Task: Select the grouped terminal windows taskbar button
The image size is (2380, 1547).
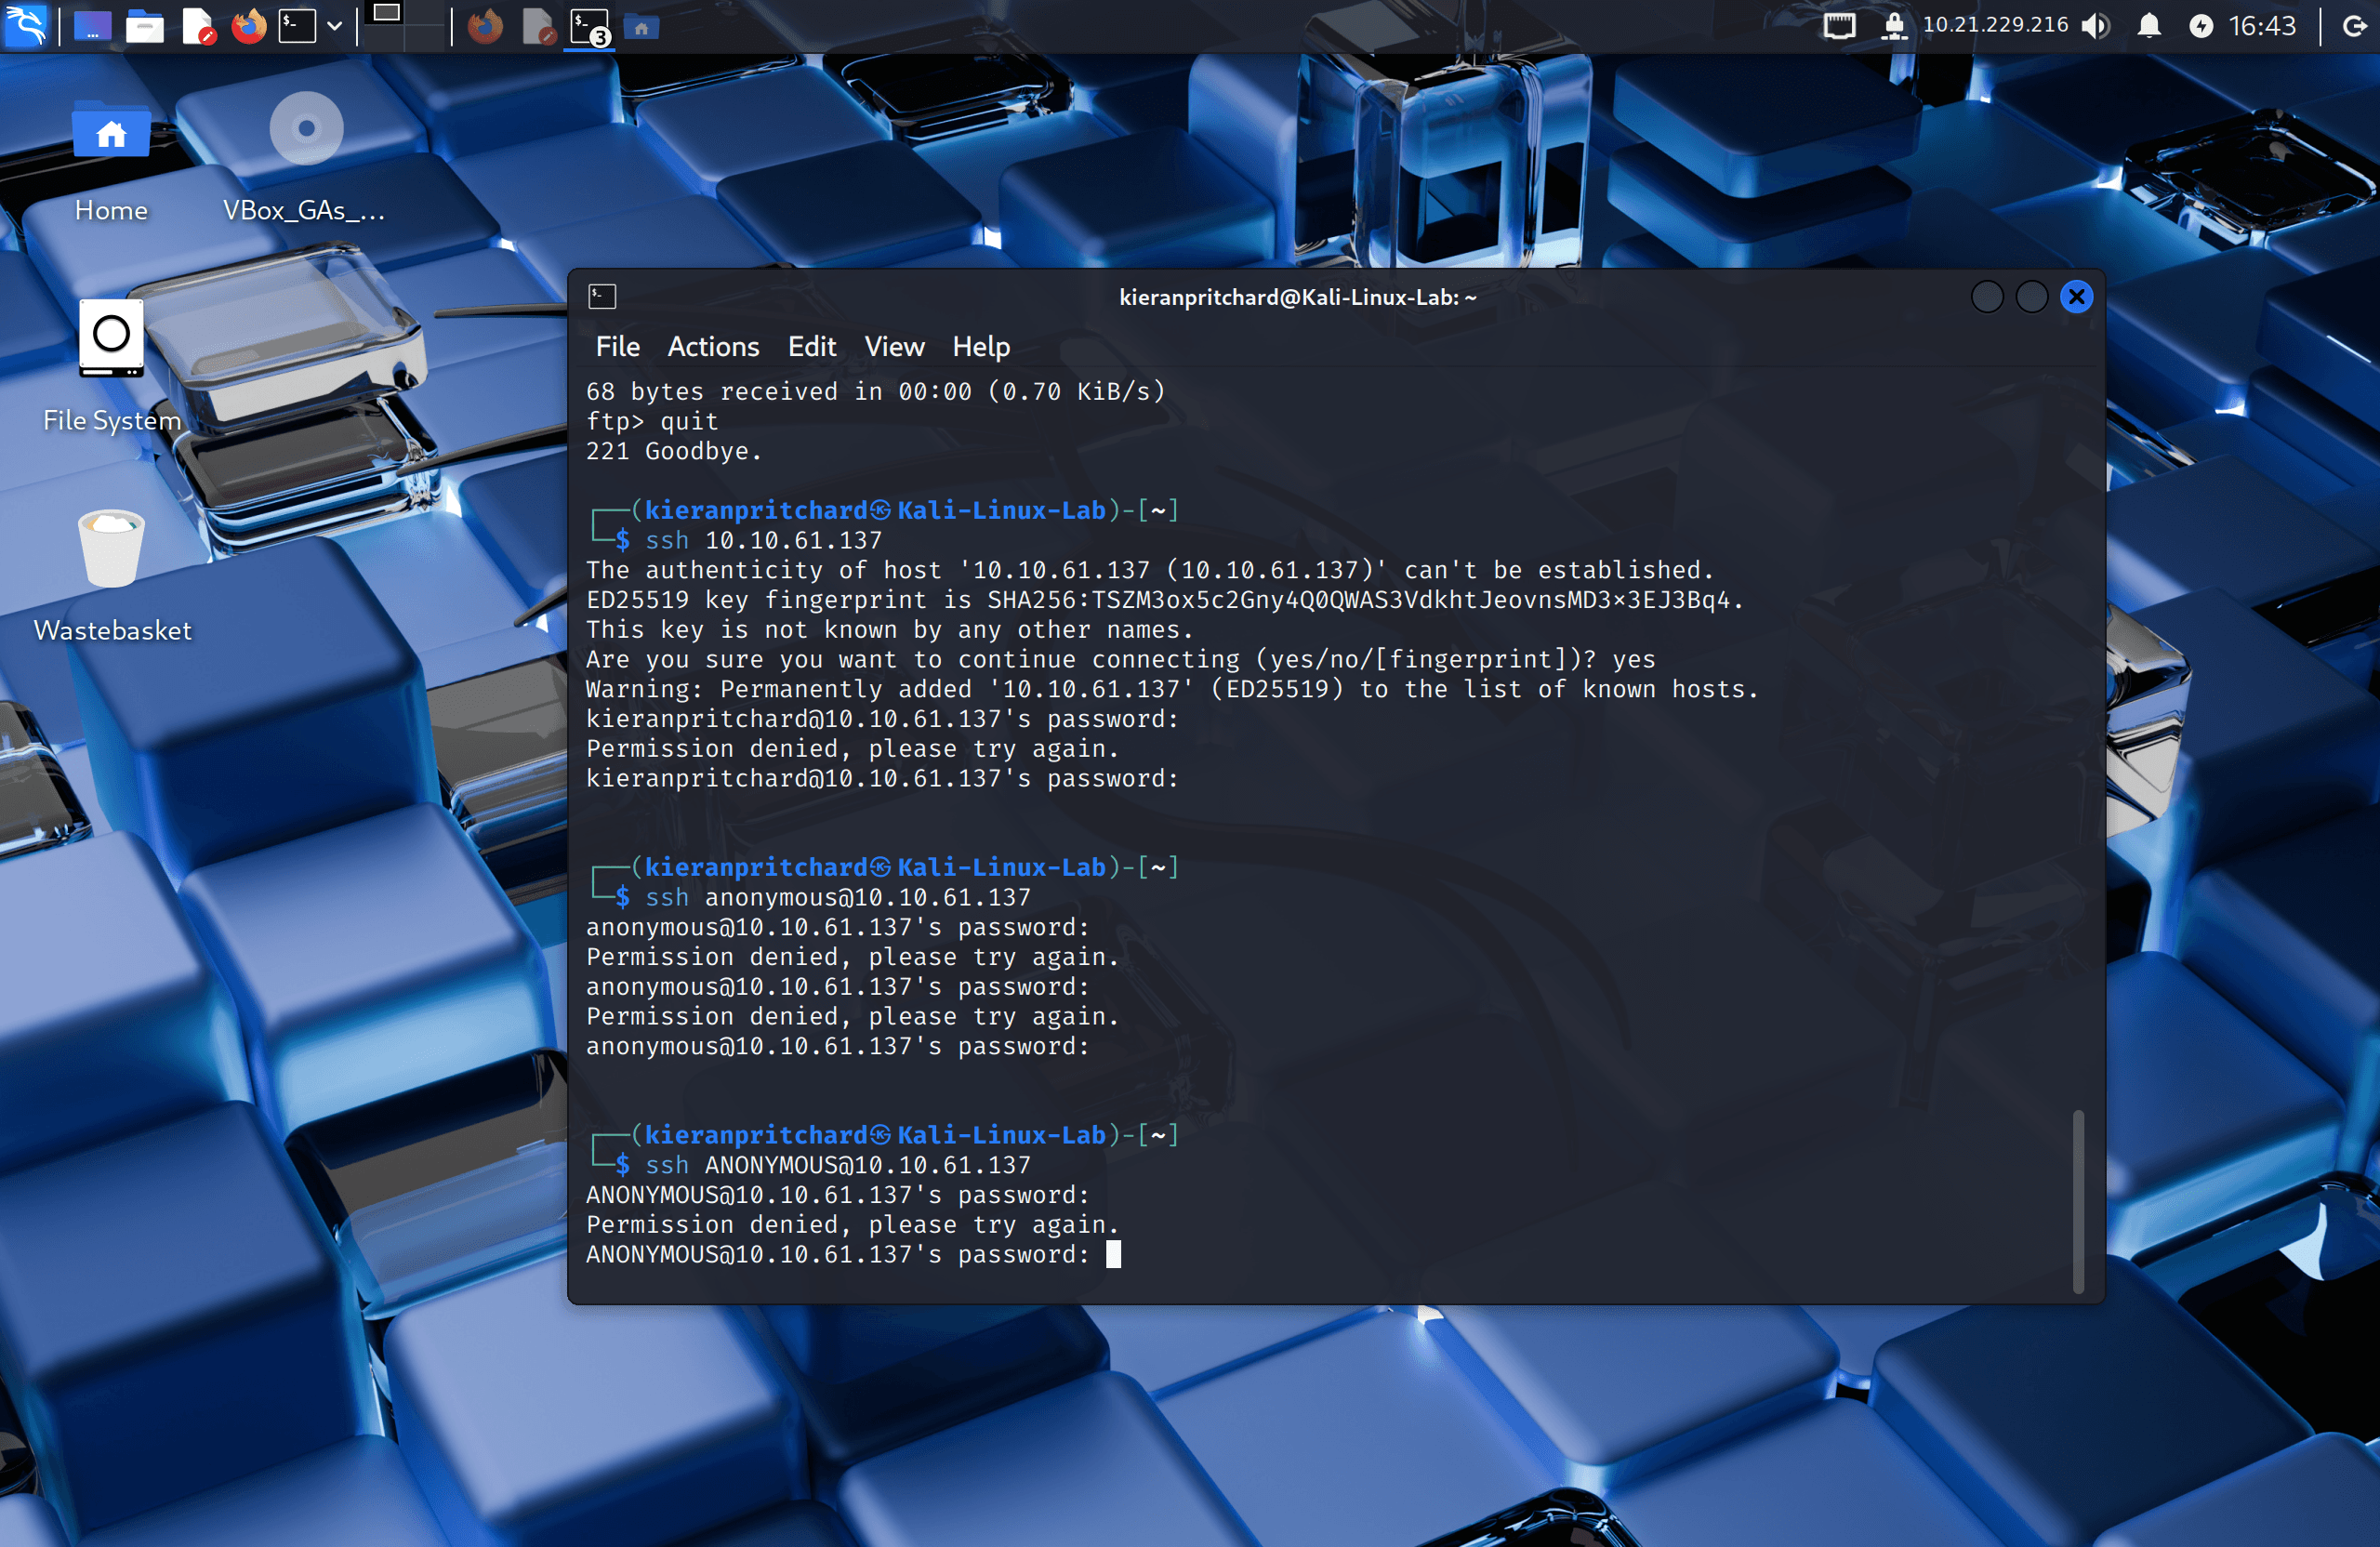Action: coord(590,26)
